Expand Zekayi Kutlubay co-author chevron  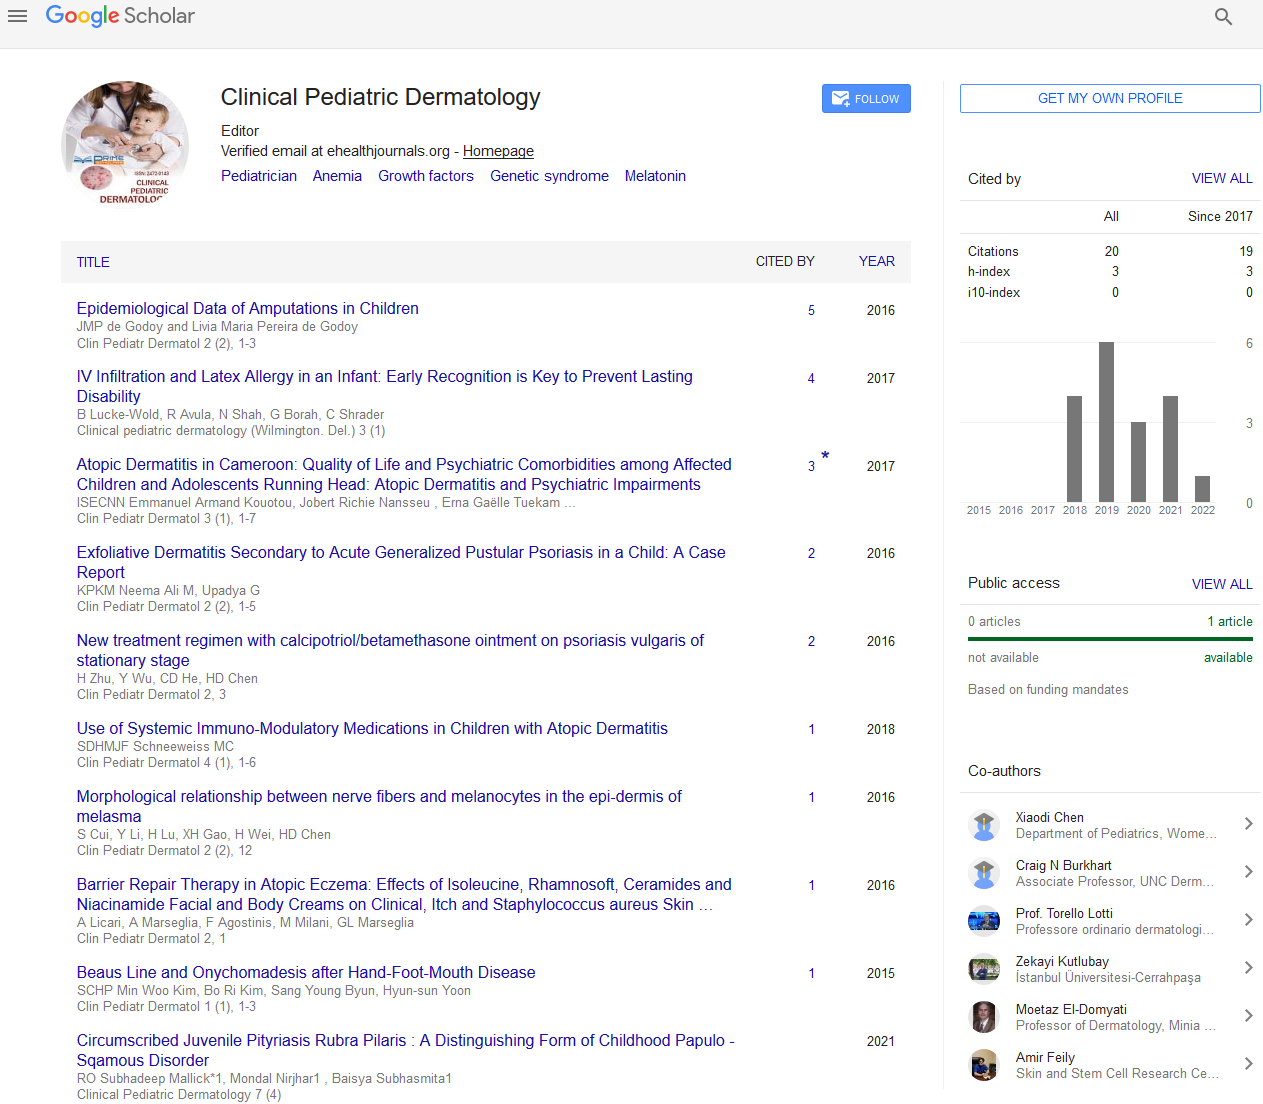1248,968
